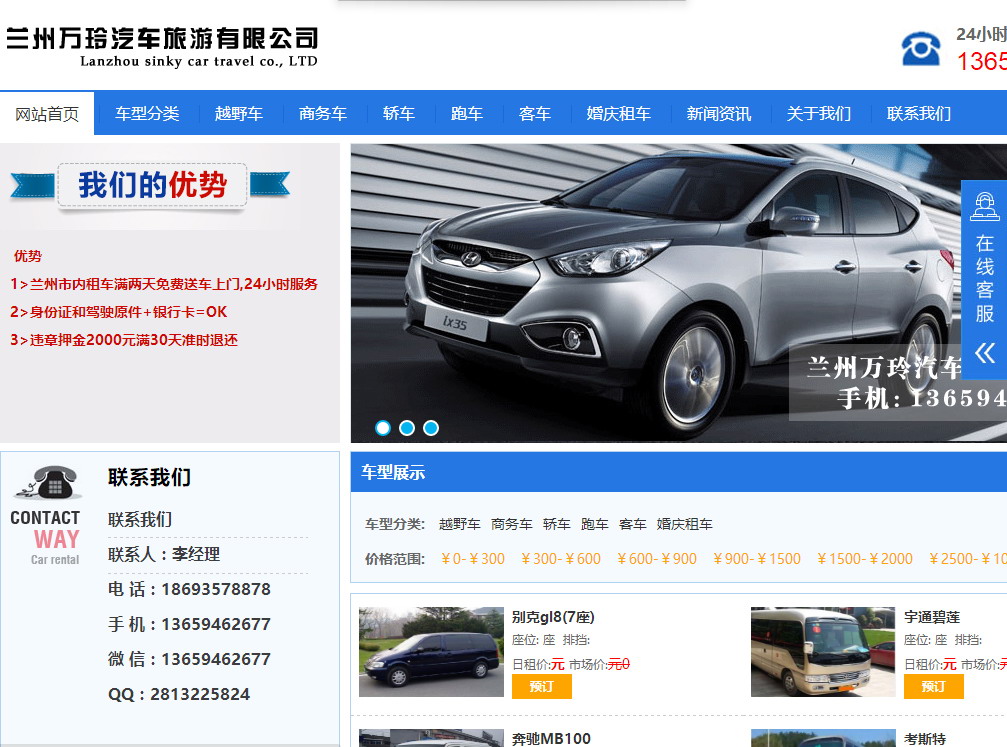
Task: Click the 联系我们 link under contact heading
Action: tap(140, 519)
